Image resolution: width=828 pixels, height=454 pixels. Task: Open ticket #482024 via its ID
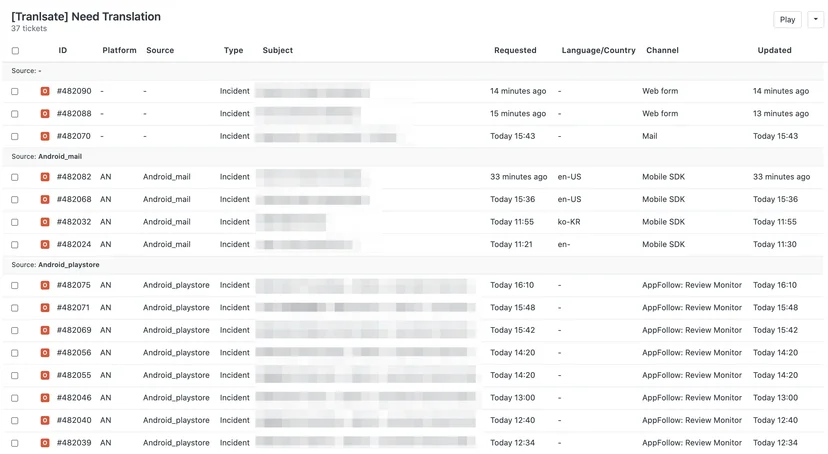click(x=74, y=244)
